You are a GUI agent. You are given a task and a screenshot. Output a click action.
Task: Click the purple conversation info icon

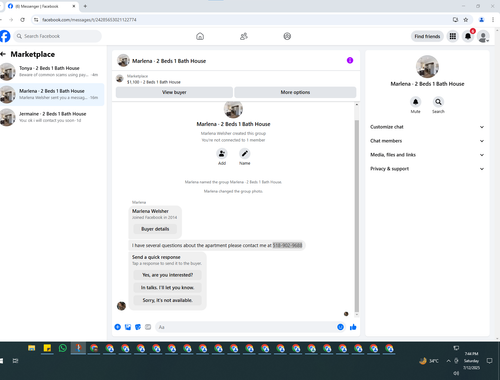pyautogui.click(x=350, y=60)
